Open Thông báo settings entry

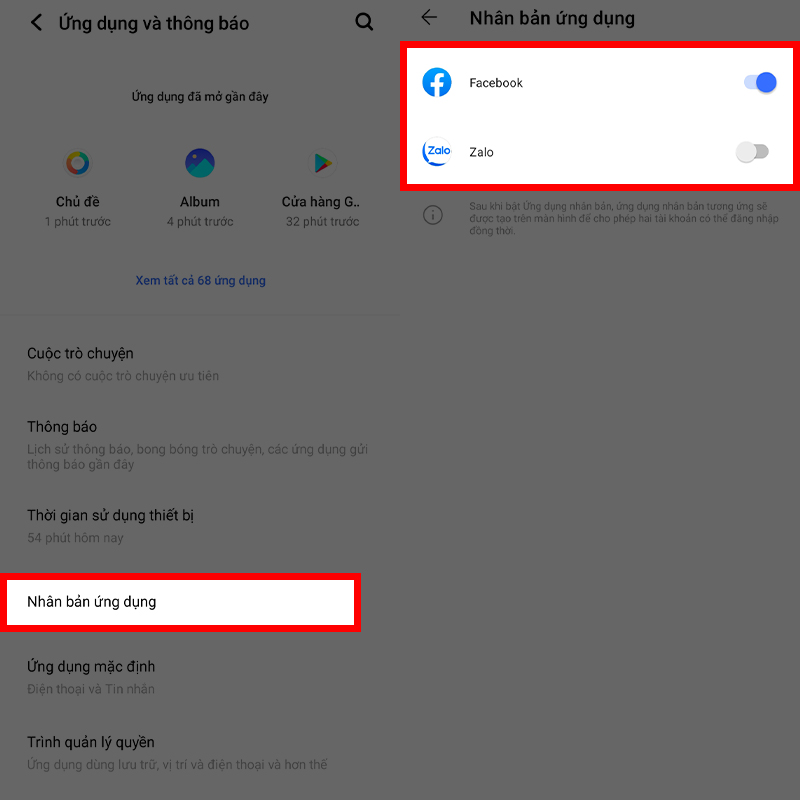click(199, 445)
